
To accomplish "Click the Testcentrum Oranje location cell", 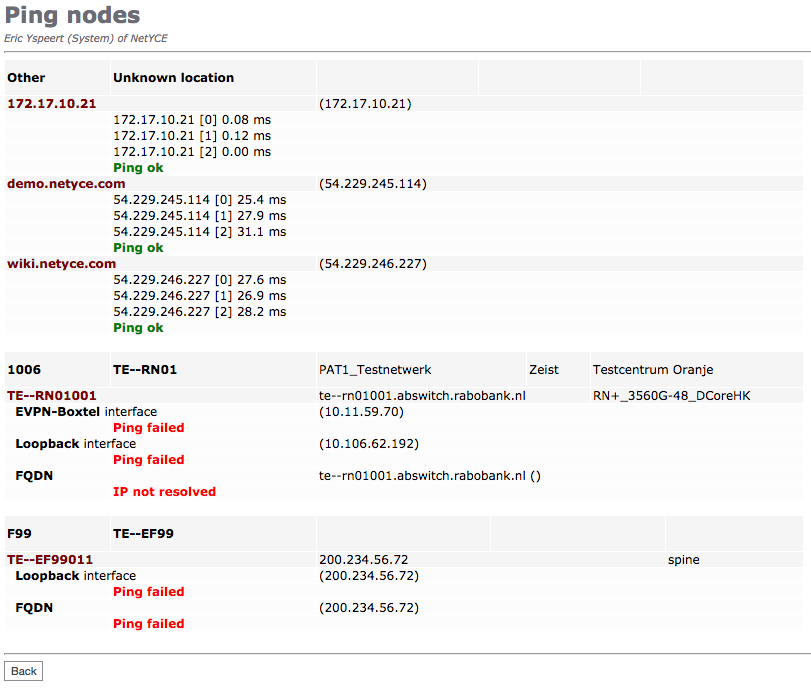I will (653, 370).
